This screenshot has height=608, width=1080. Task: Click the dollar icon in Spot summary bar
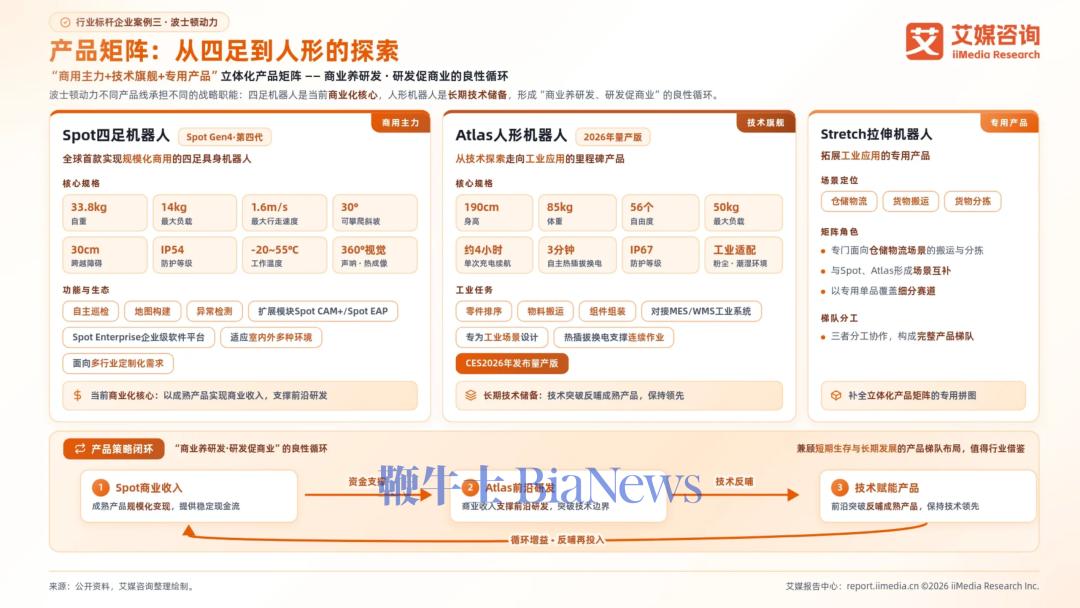point(77,395)
